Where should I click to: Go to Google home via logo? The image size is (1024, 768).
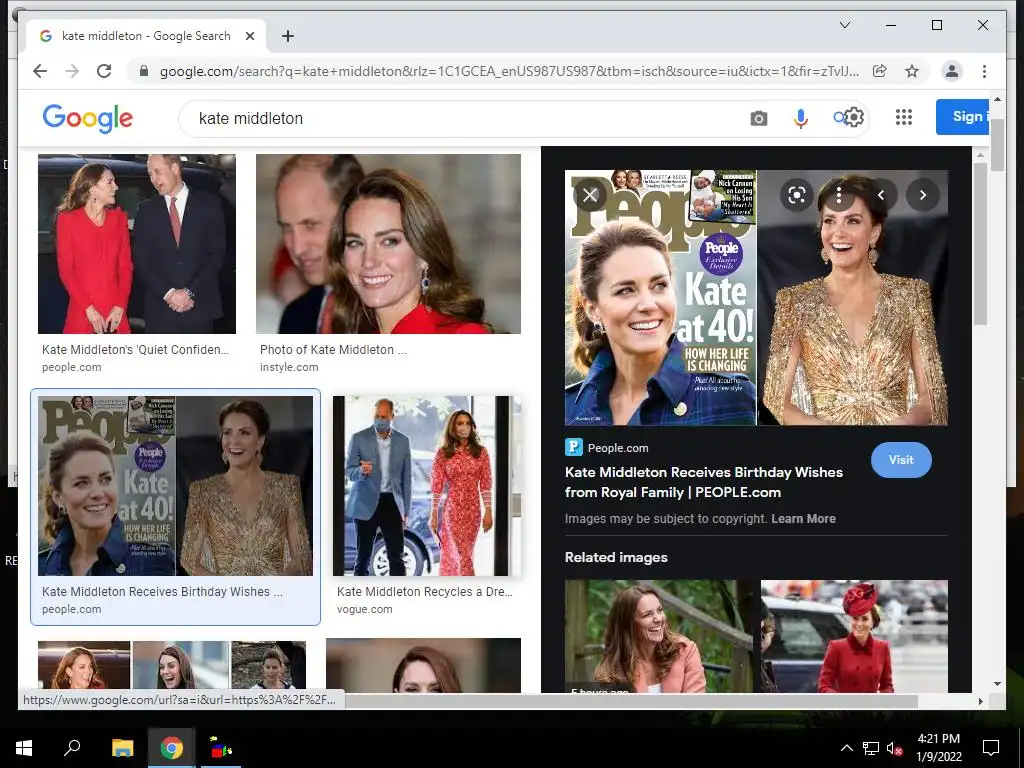pos(88,118)
